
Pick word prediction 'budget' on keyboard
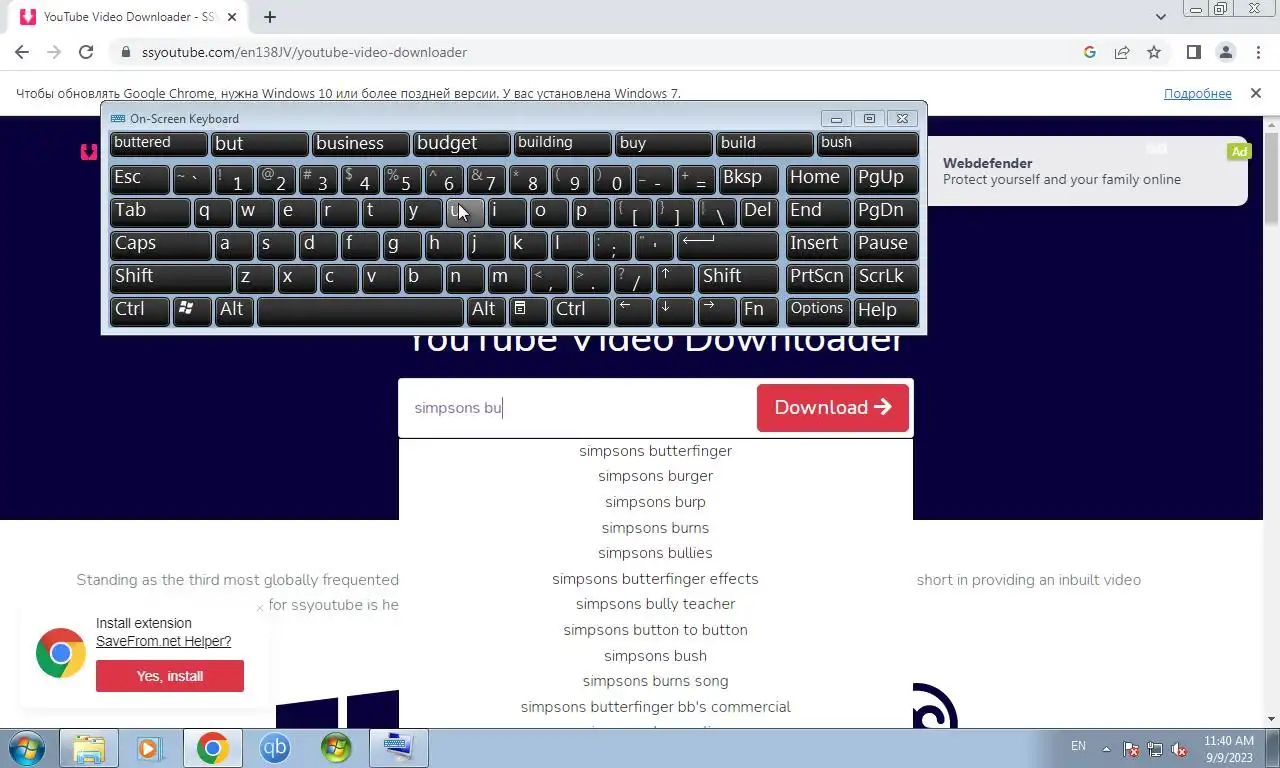click(x=461, y=143)
